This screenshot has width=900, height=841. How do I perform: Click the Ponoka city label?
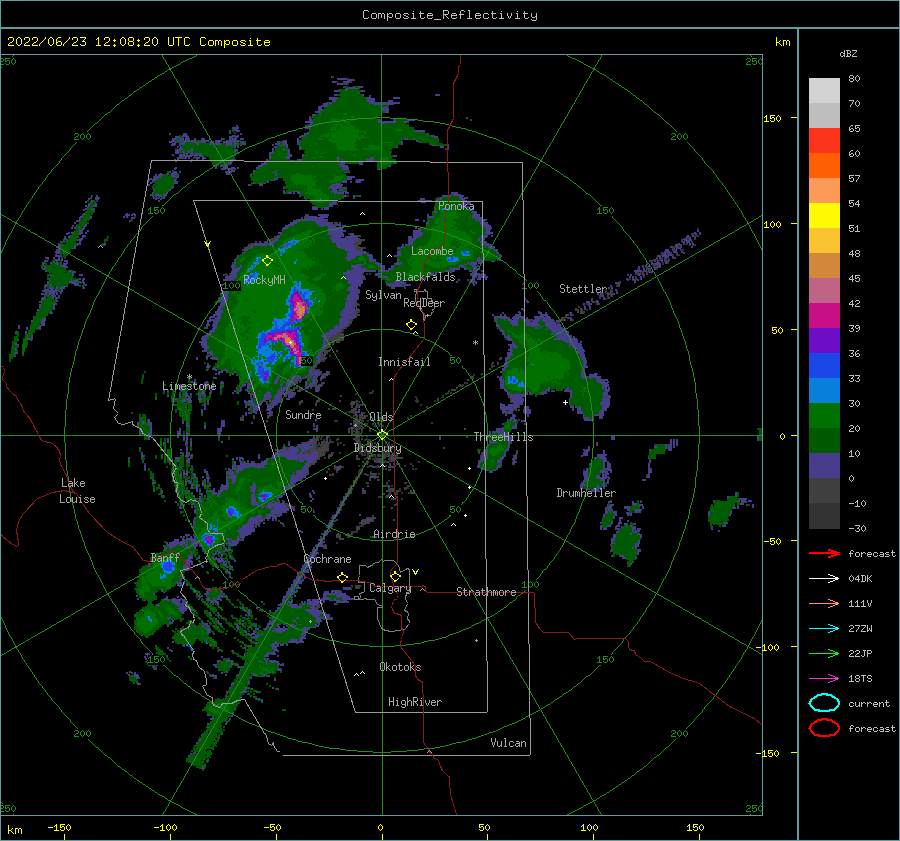pos(456,206)
